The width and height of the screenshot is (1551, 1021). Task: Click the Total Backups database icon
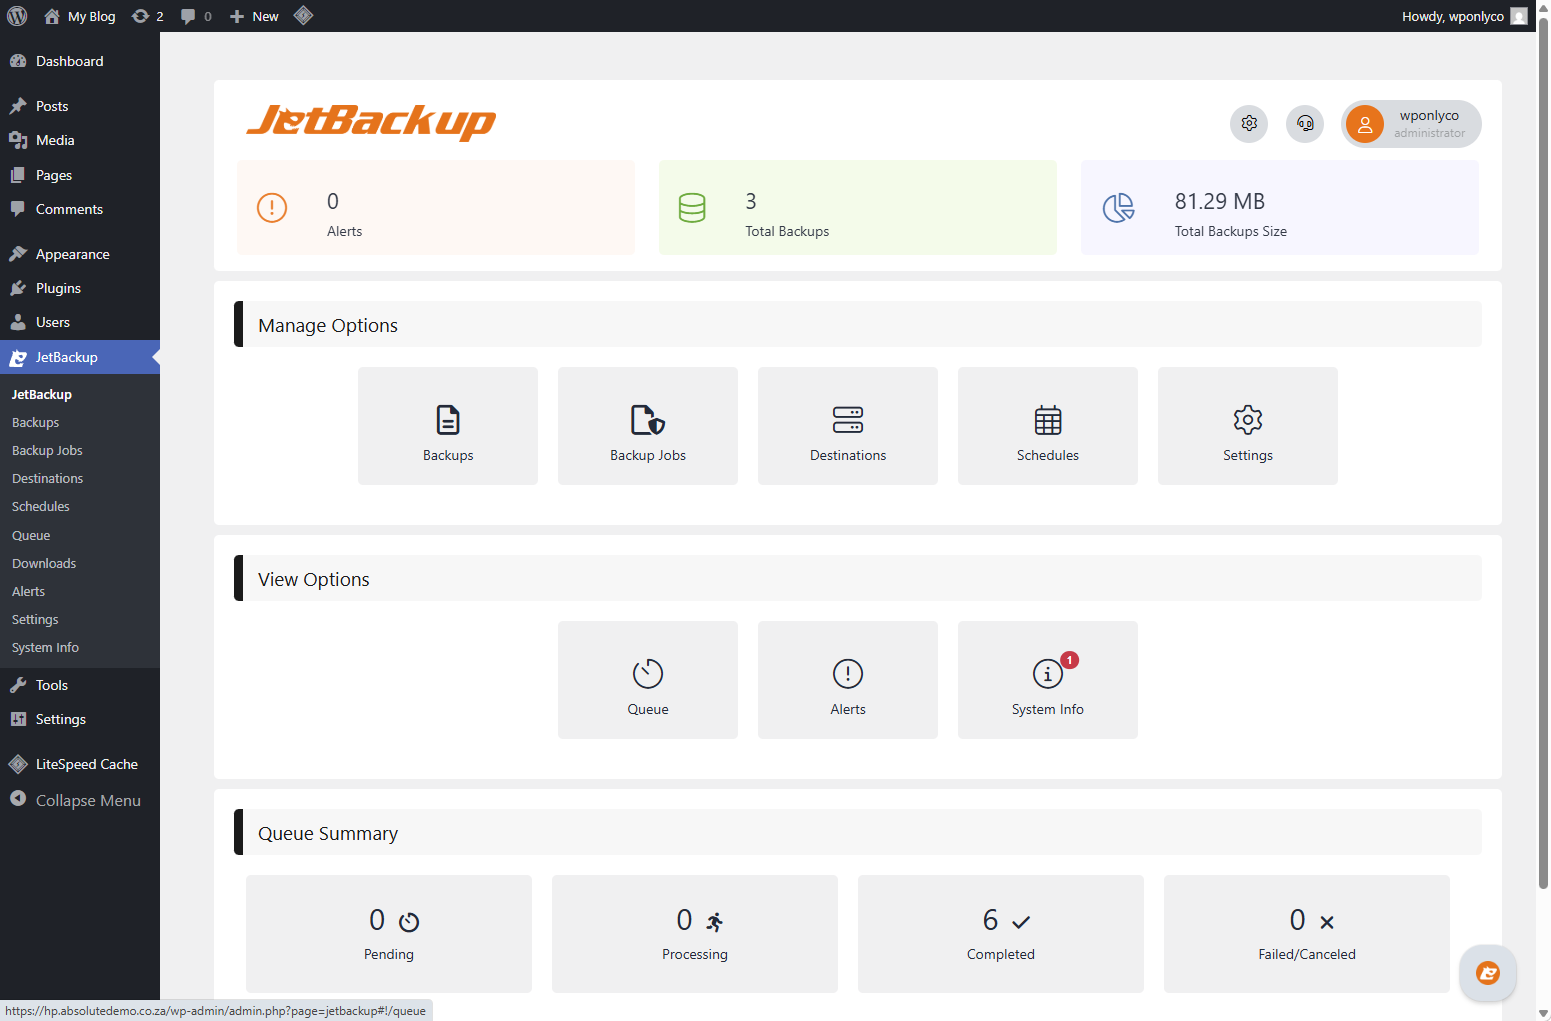692,208
